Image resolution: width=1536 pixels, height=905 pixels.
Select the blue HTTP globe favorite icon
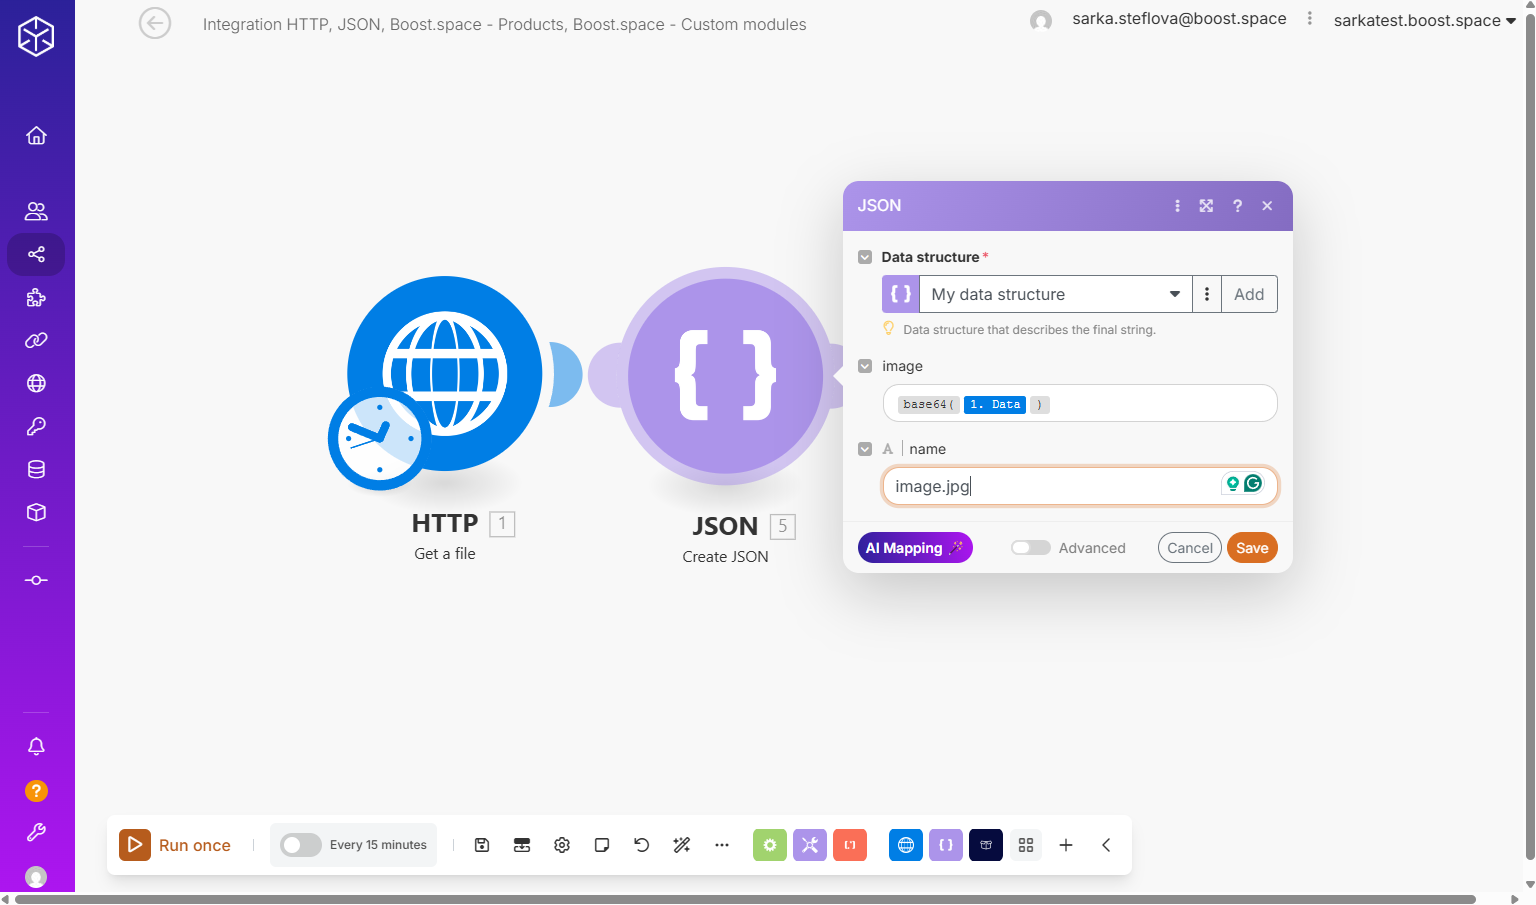(x=906, y=845)
